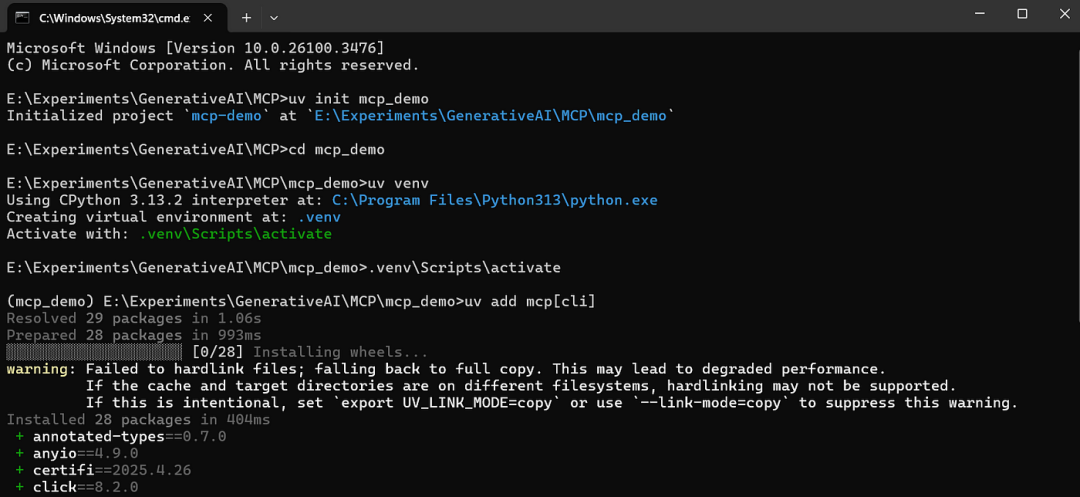The width and height of the screenshot is (1080, 497).
Task: Click the blue mcp_demo project path
Action: [491, 116]
